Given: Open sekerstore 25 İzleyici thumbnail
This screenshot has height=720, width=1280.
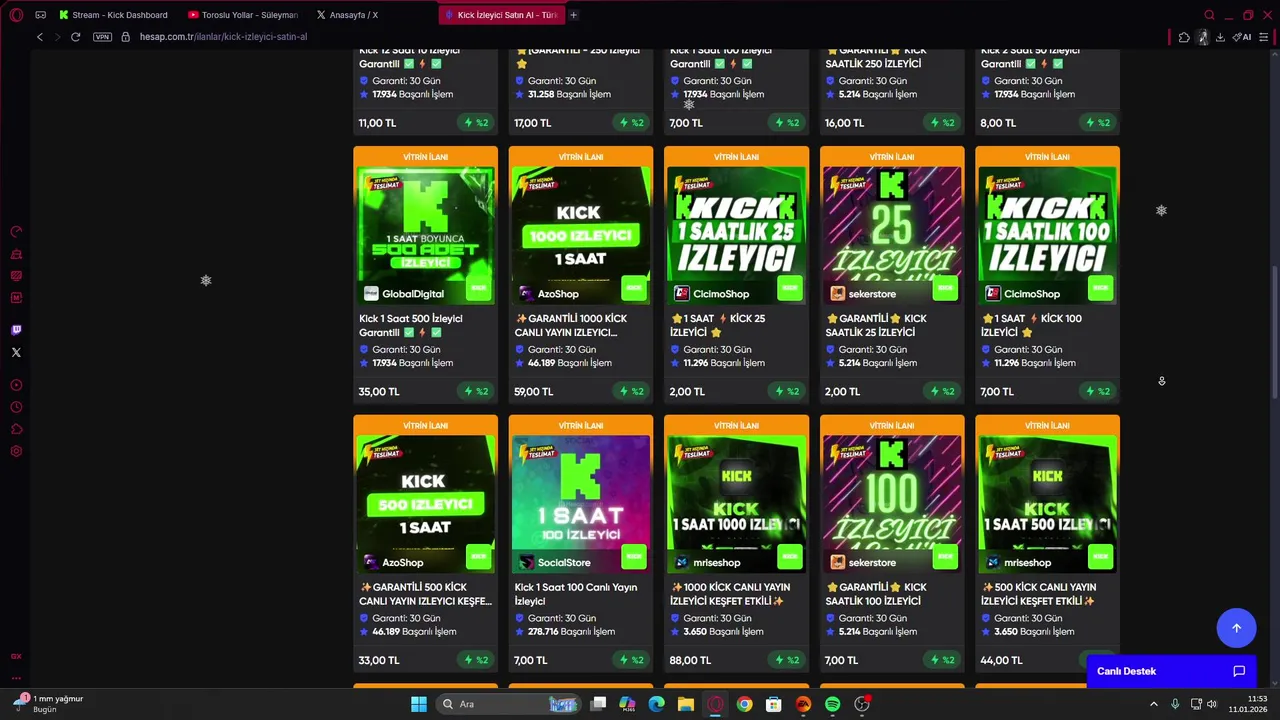Looking at the screenshot, I should [x=892, y=235].
